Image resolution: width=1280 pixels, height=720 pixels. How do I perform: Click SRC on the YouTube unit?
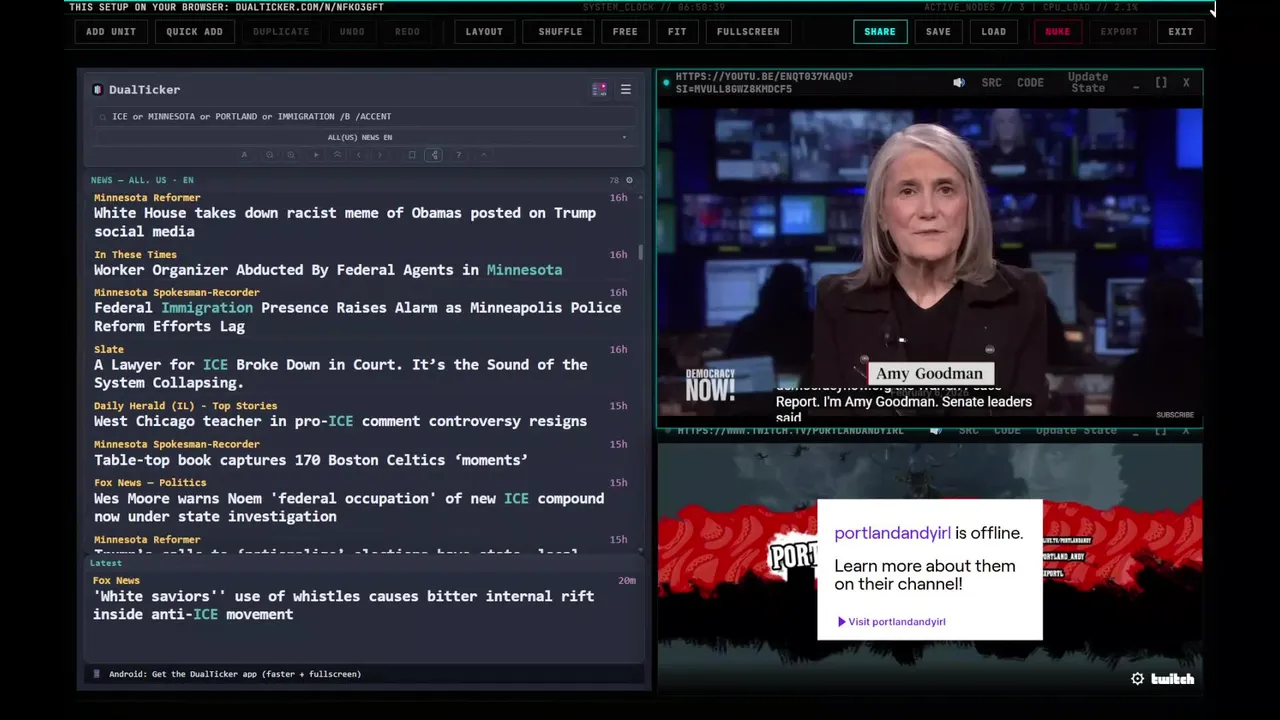[x=991, y=83]
